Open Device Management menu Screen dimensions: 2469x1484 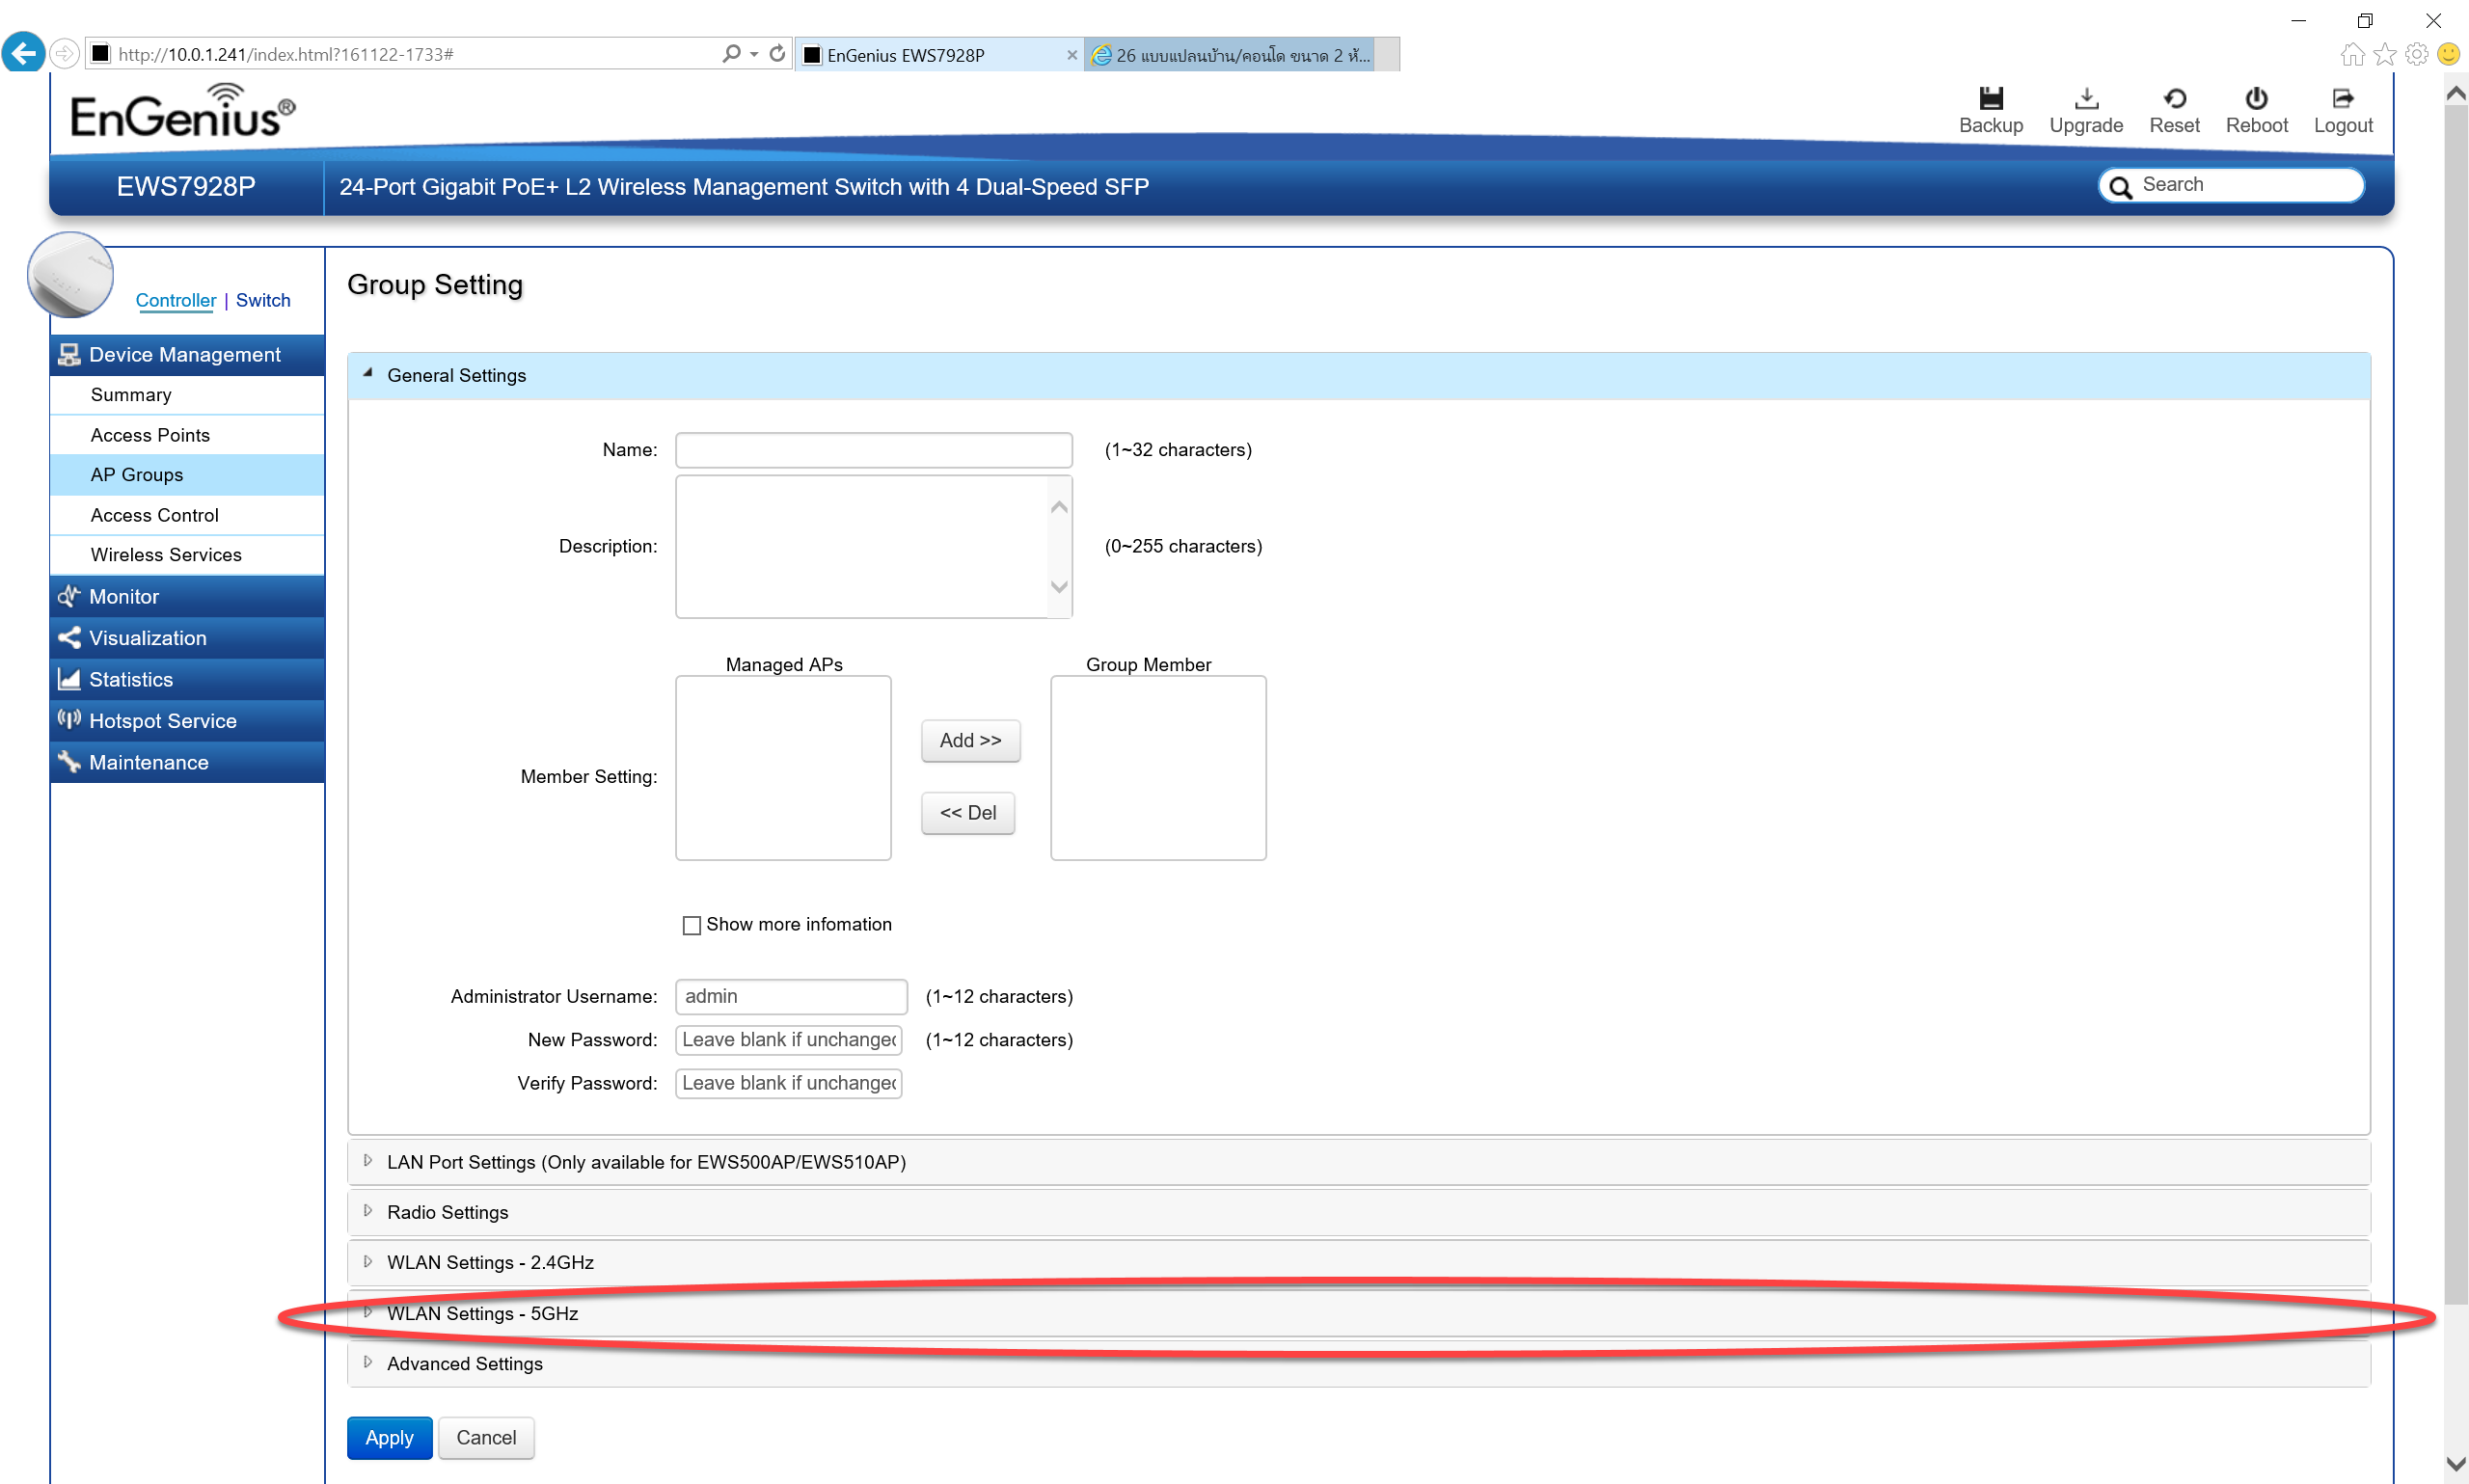pyautogui.click(x=187, y=354)
